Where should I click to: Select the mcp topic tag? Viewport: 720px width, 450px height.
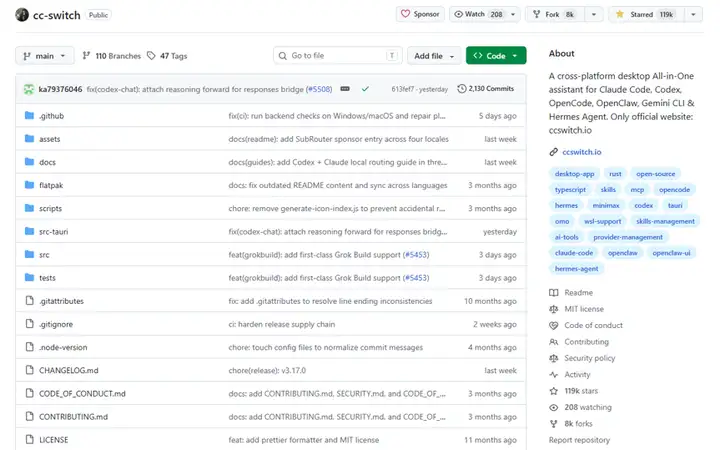637,190
